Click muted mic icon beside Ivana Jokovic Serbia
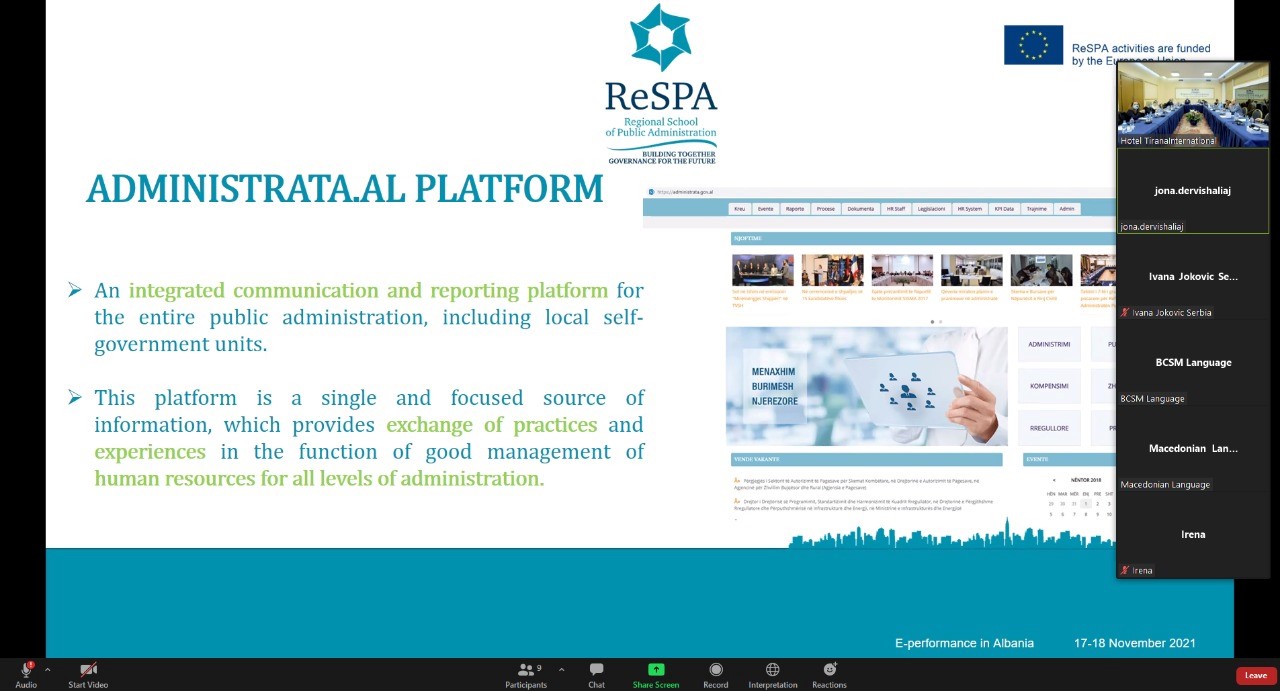Image resolution: width=1280 pixels, height=691 pixels. click(1125, 313)
